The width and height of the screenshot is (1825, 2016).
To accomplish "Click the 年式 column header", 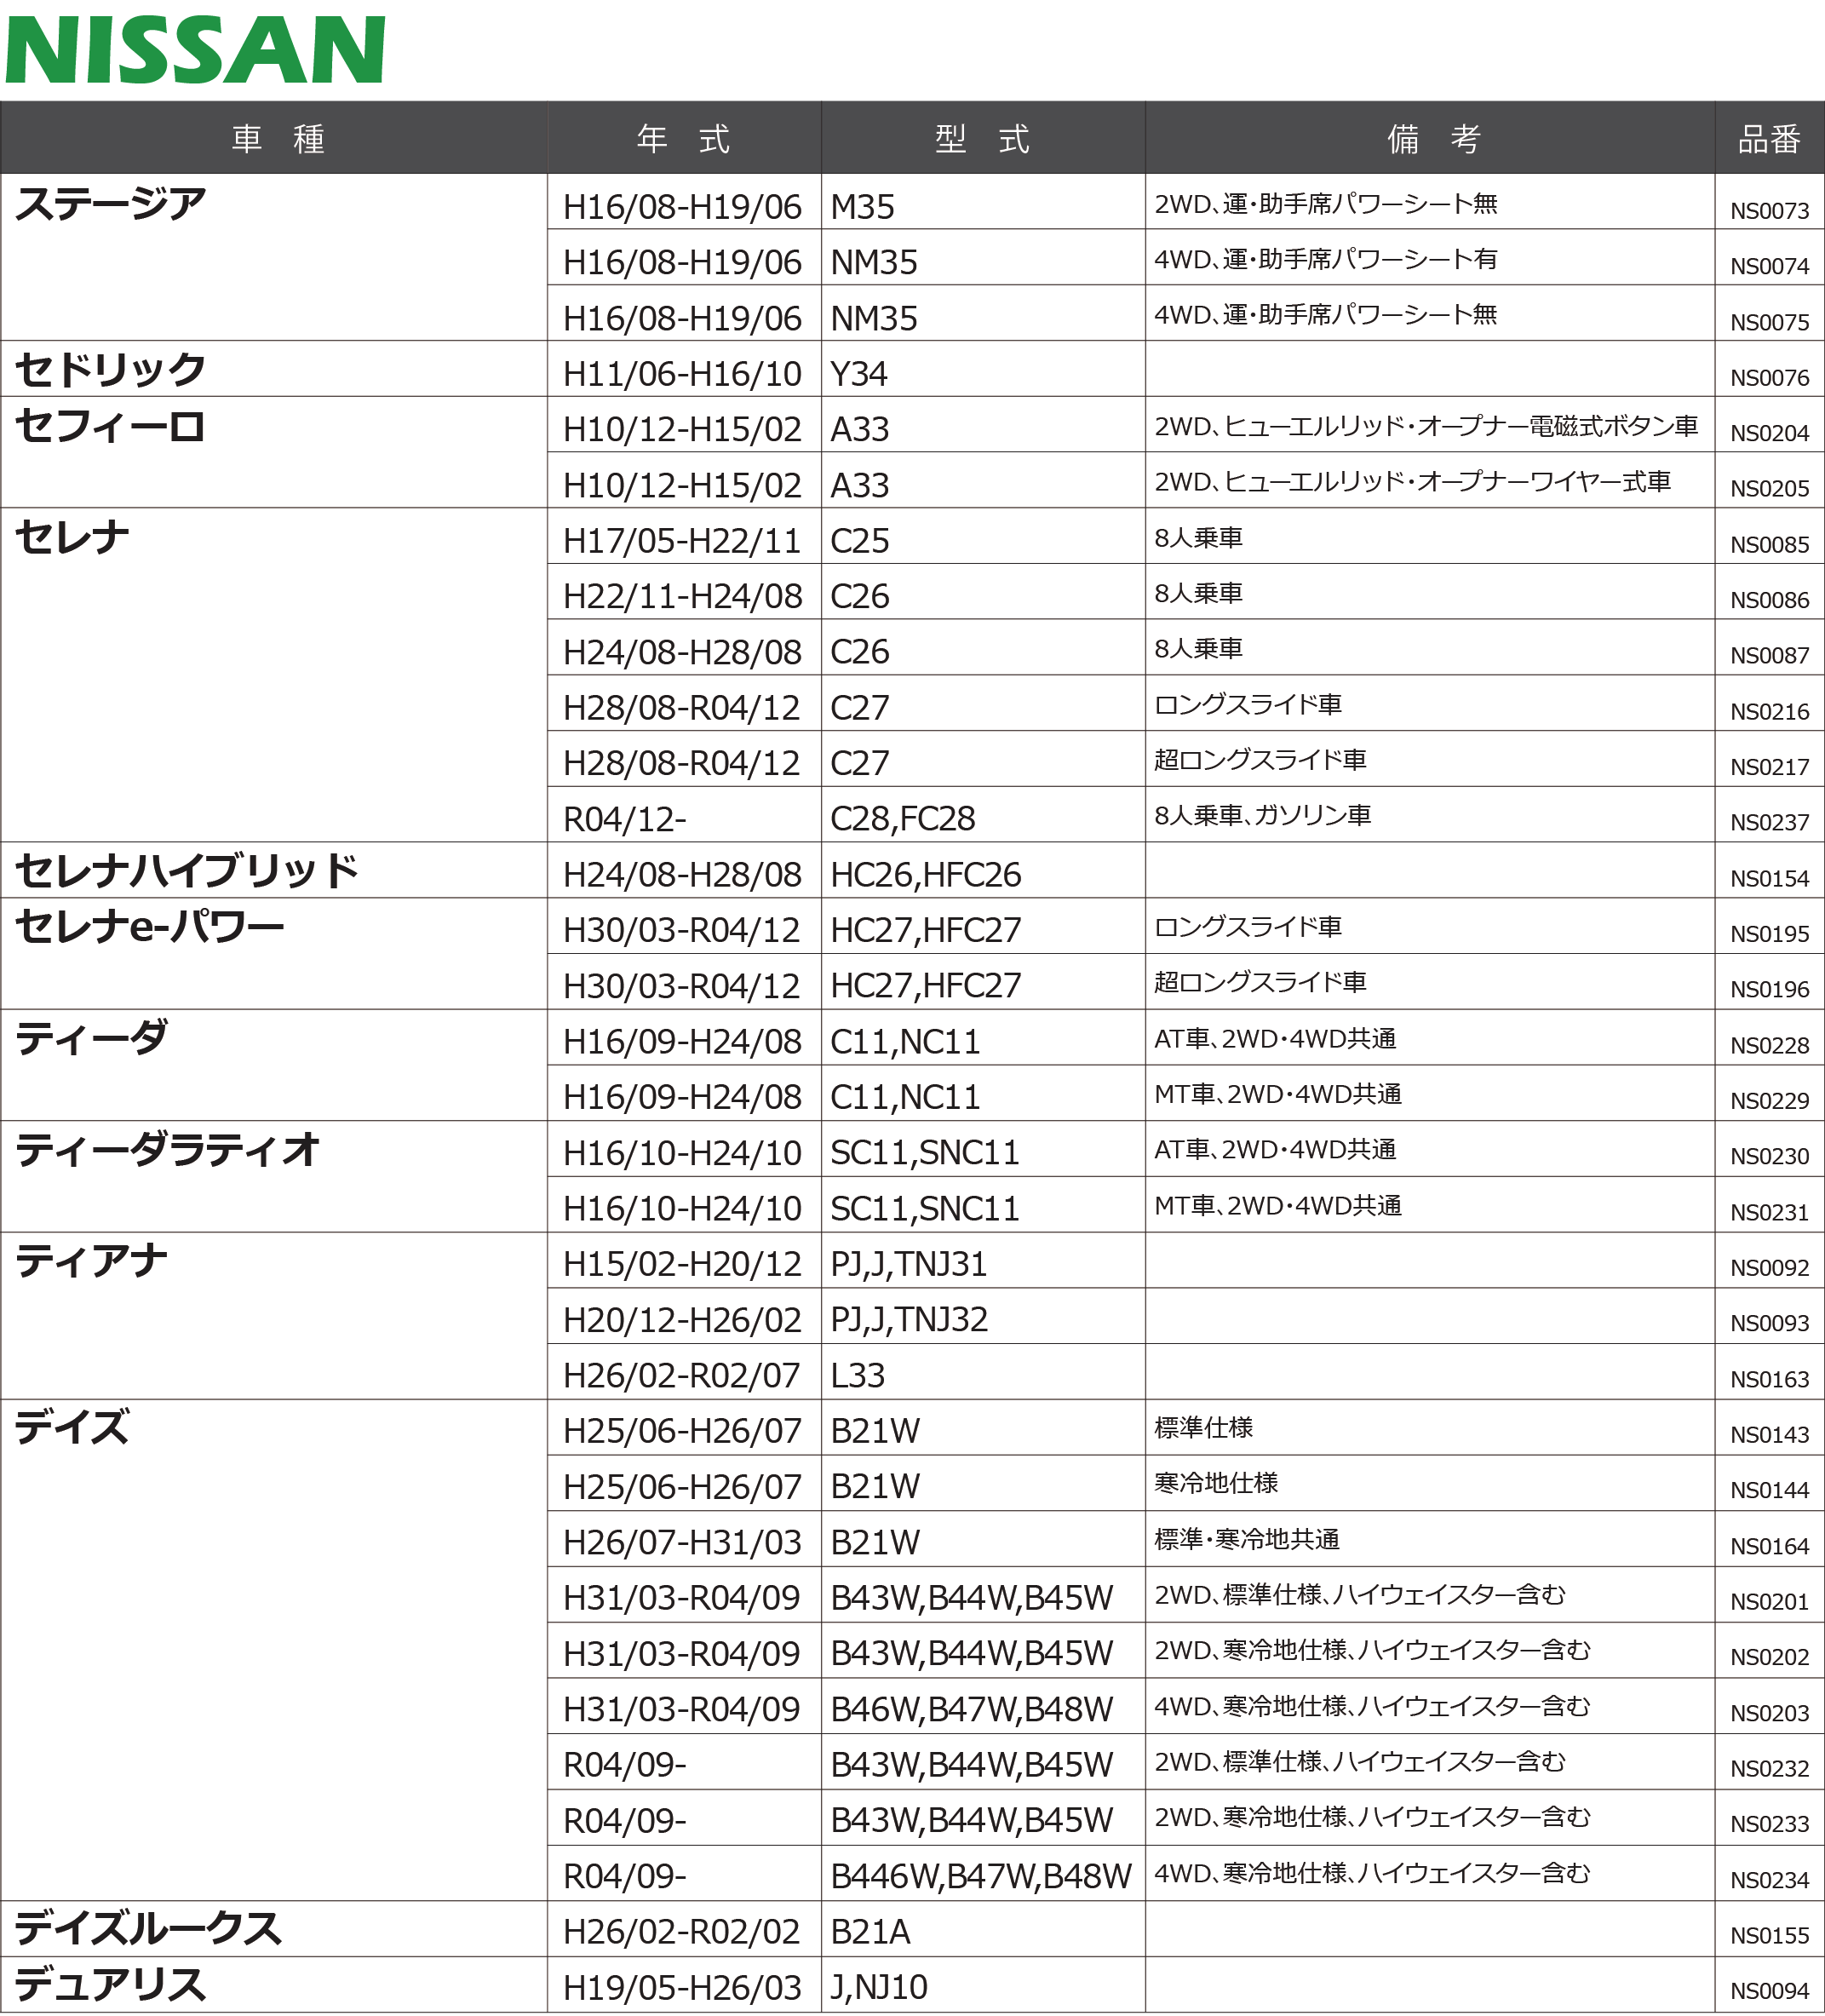I will pos(683,138).
